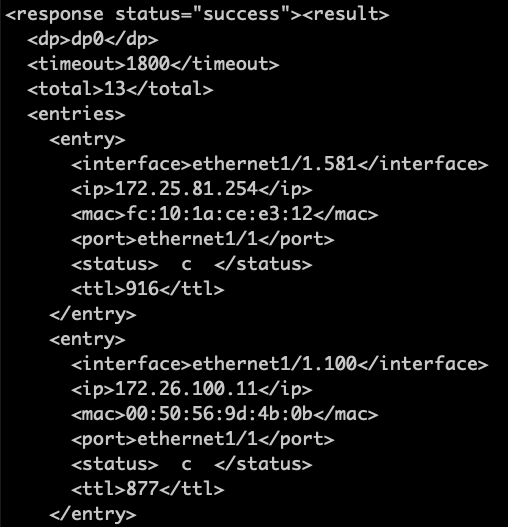Click the ttl 877 line
Image resolution: width=508 pixels, height=527 pixels.
(148, 489)
